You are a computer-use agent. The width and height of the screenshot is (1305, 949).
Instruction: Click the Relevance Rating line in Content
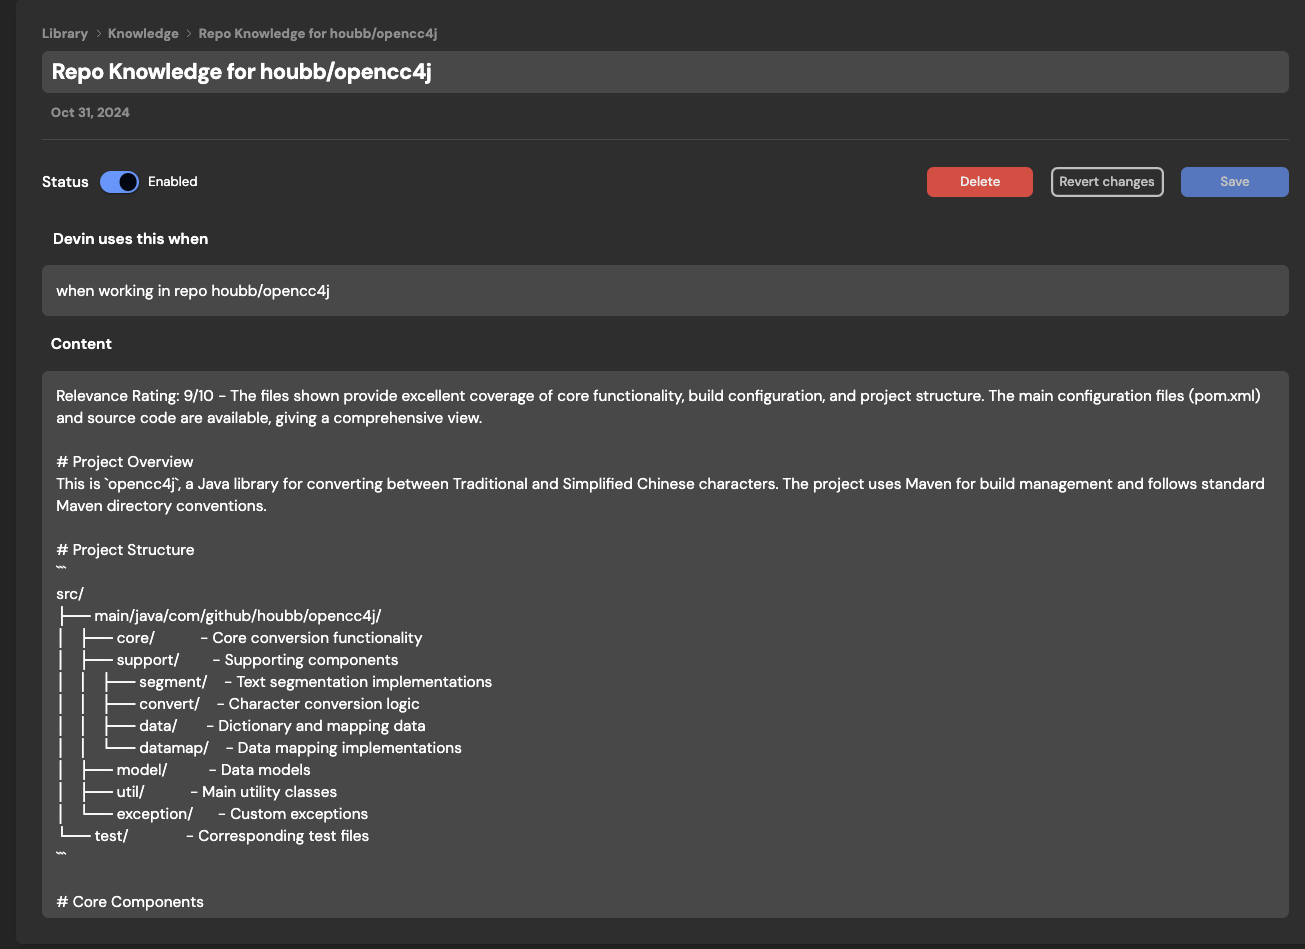pos(658,396)
